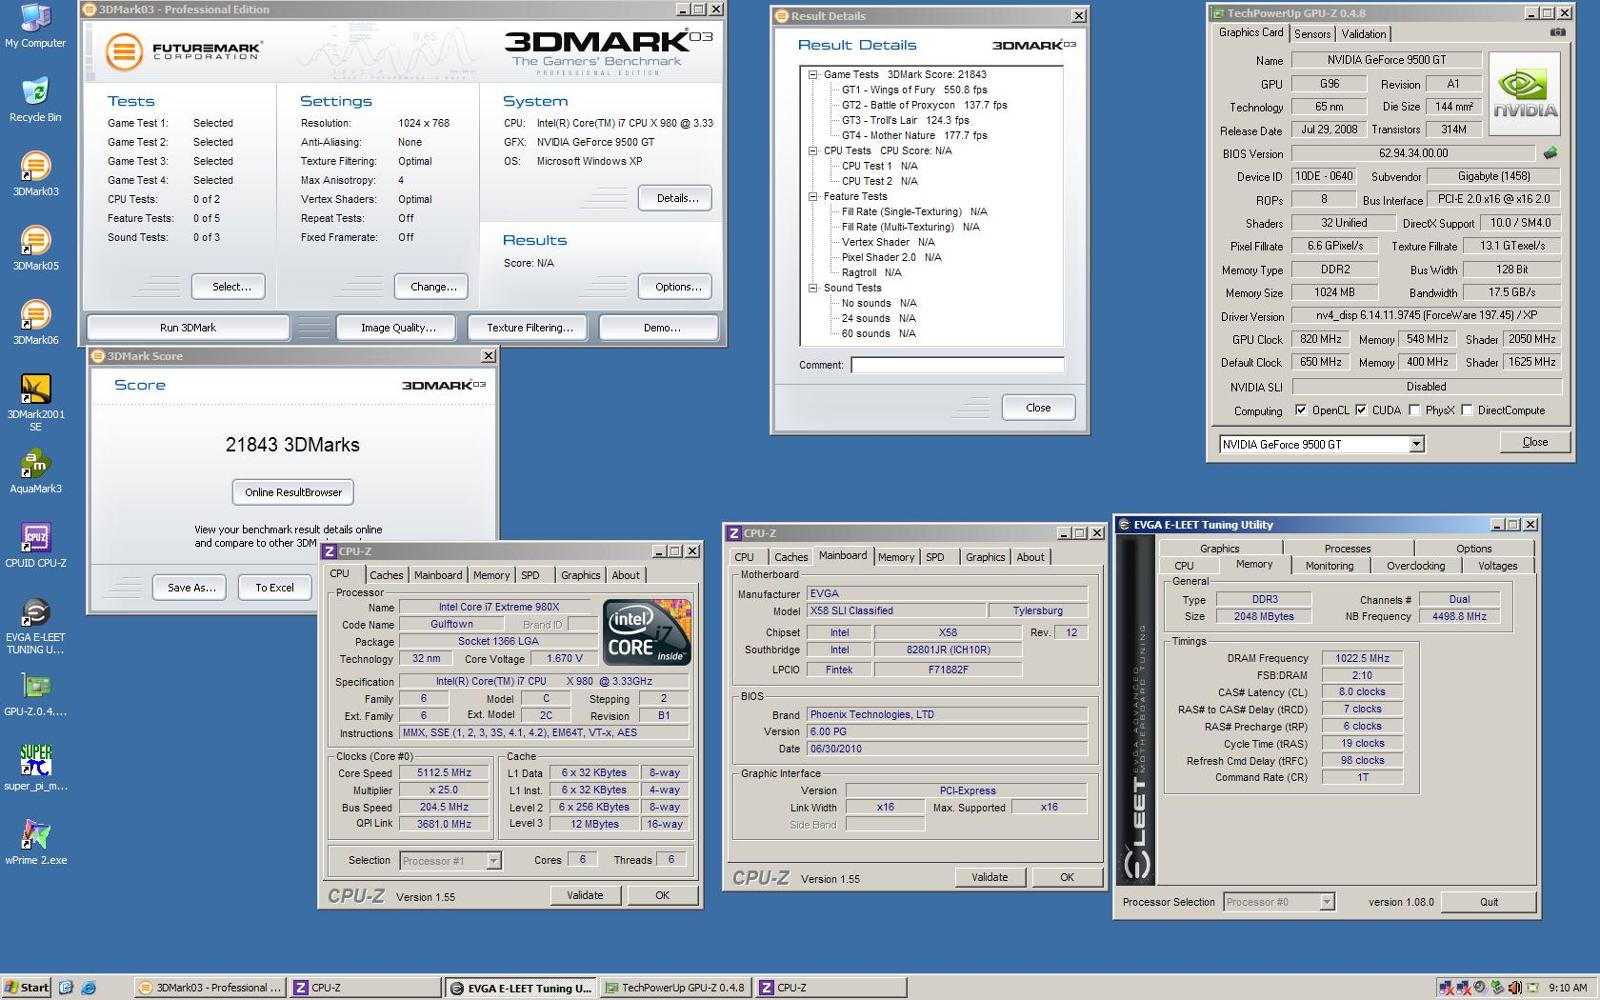Open GPU-Z.0.4 desktop icon
The image size is (1600, 1000).
coord(35,695)
